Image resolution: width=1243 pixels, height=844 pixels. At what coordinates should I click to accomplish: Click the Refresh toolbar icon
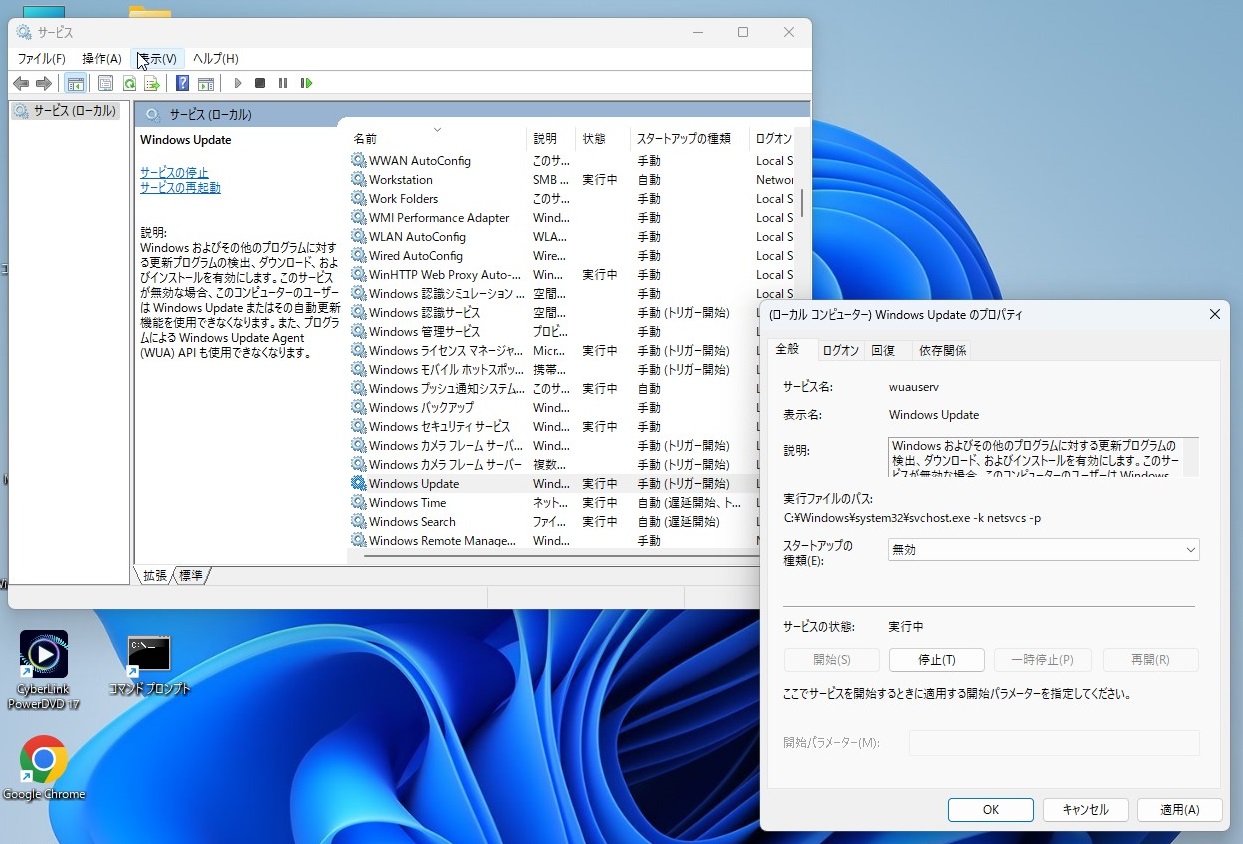tap(129, 83)
